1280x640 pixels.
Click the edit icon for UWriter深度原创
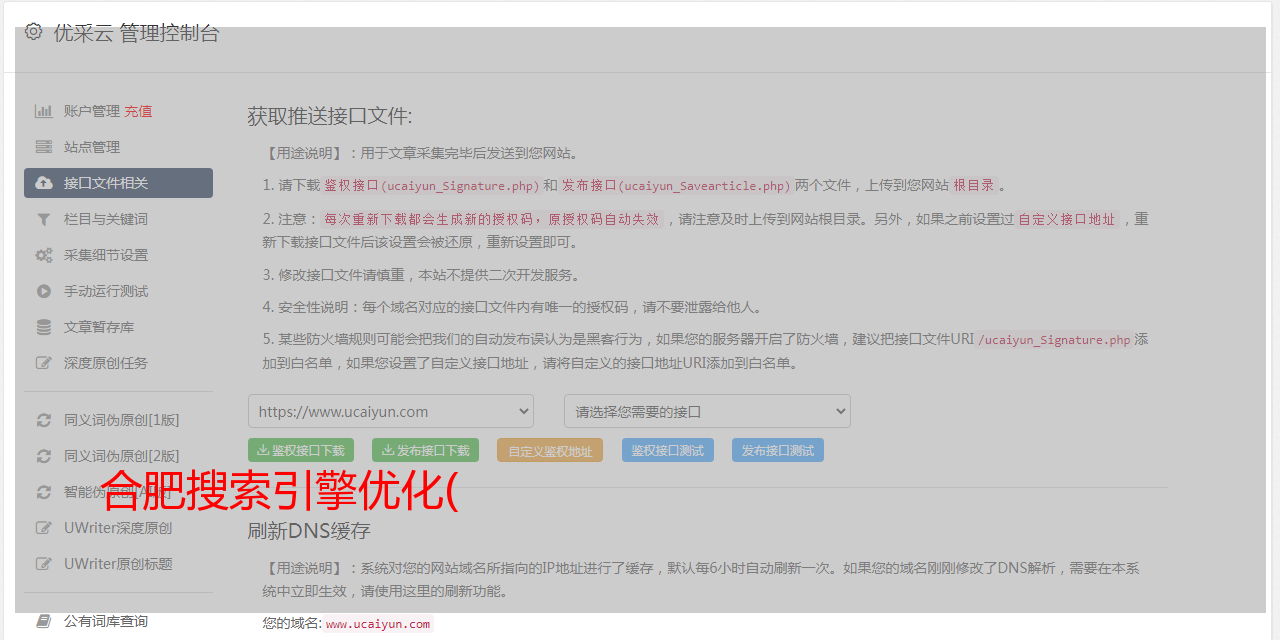44,528
